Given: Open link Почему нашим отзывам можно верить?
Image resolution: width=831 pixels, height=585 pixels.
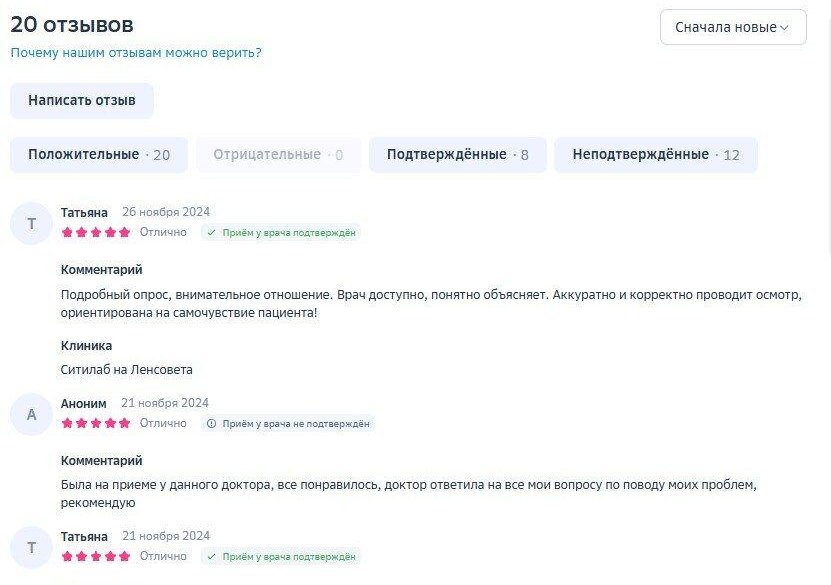Looking at the screenshot, I should coord(136,53).
